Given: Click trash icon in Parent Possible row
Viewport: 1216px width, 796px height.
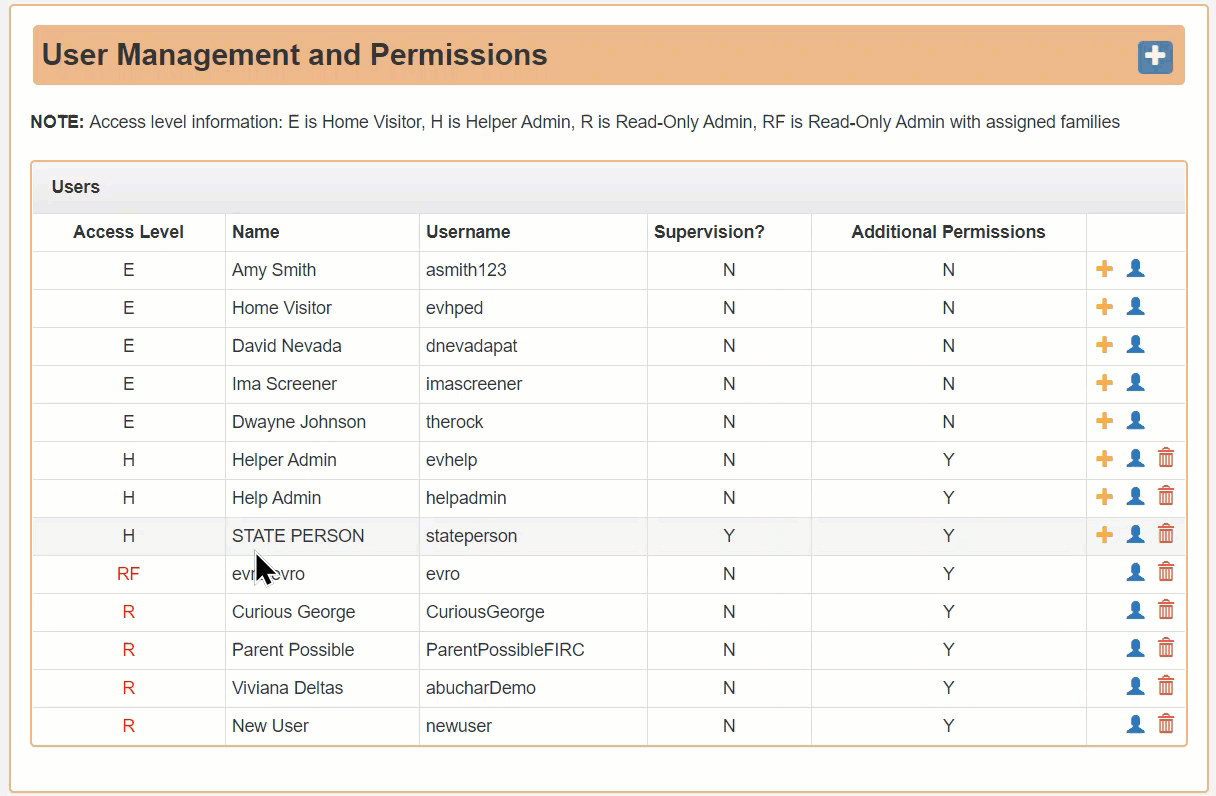Looking at the screenshot, I should 1166,649.
